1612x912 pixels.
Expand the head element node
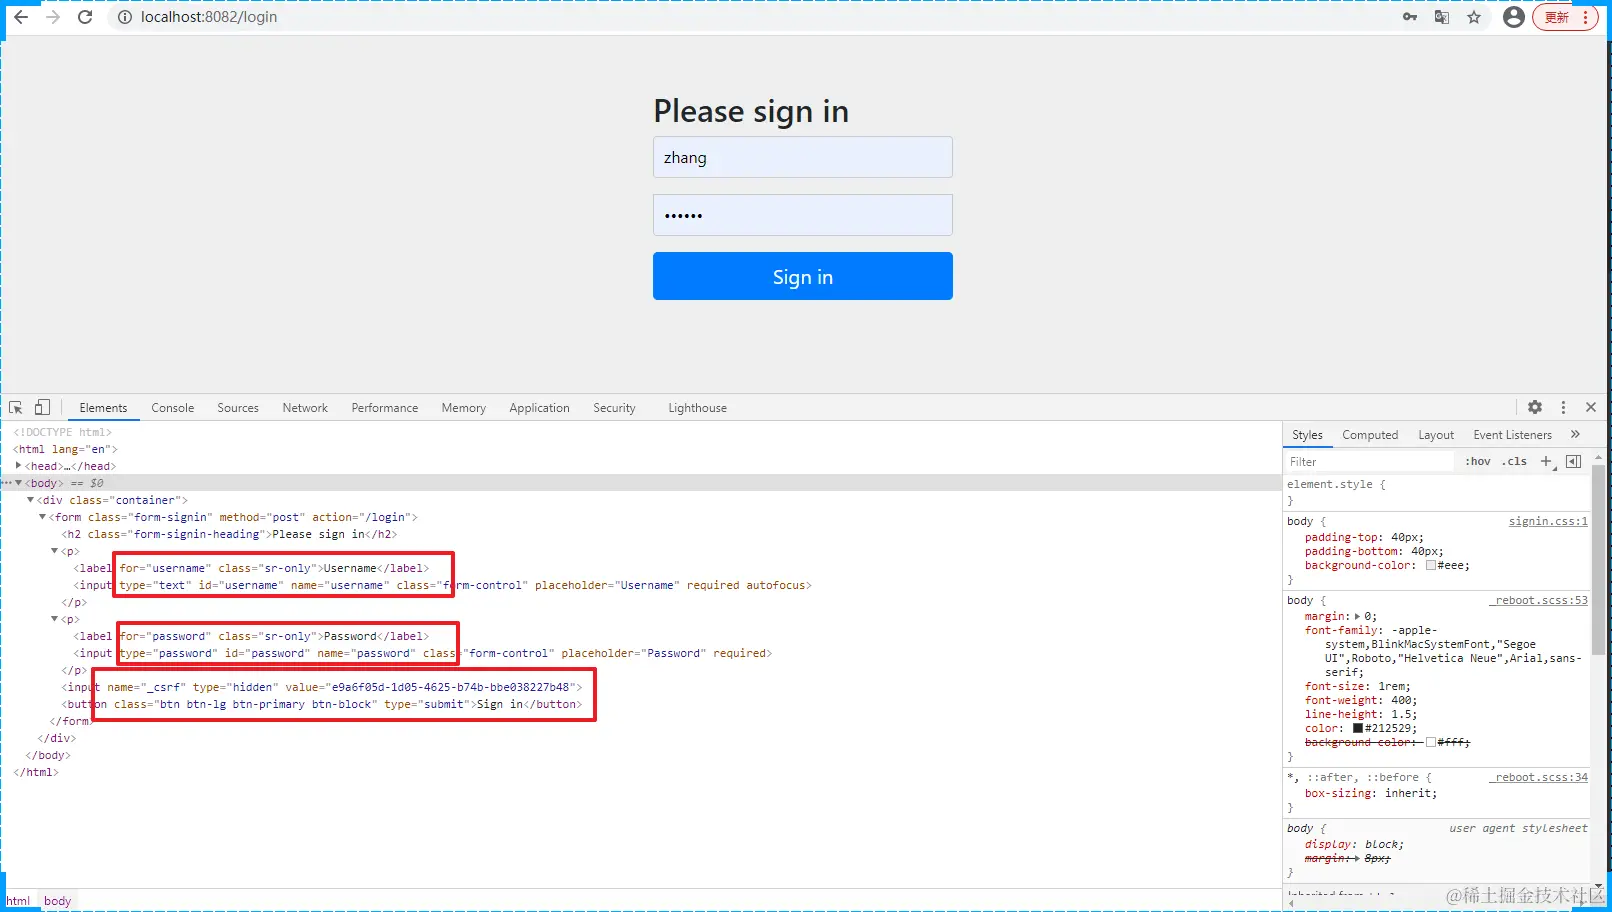point(19,466)
